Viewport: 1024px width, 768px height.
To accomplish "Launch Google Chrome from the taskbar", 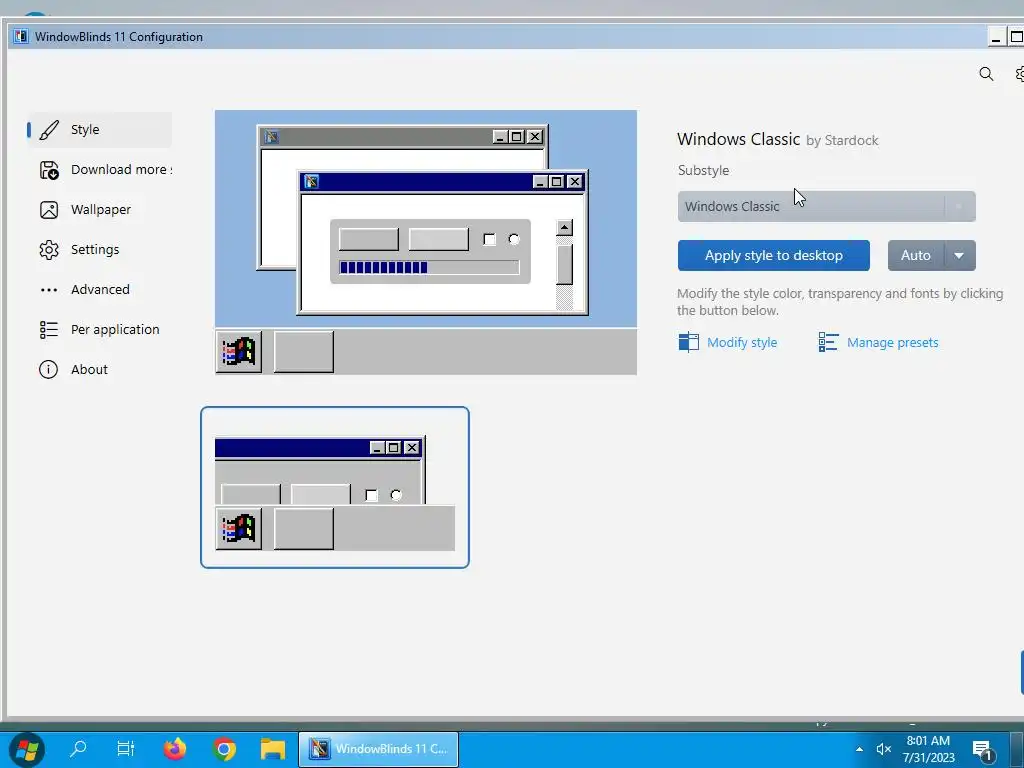I will coord(224,749).
